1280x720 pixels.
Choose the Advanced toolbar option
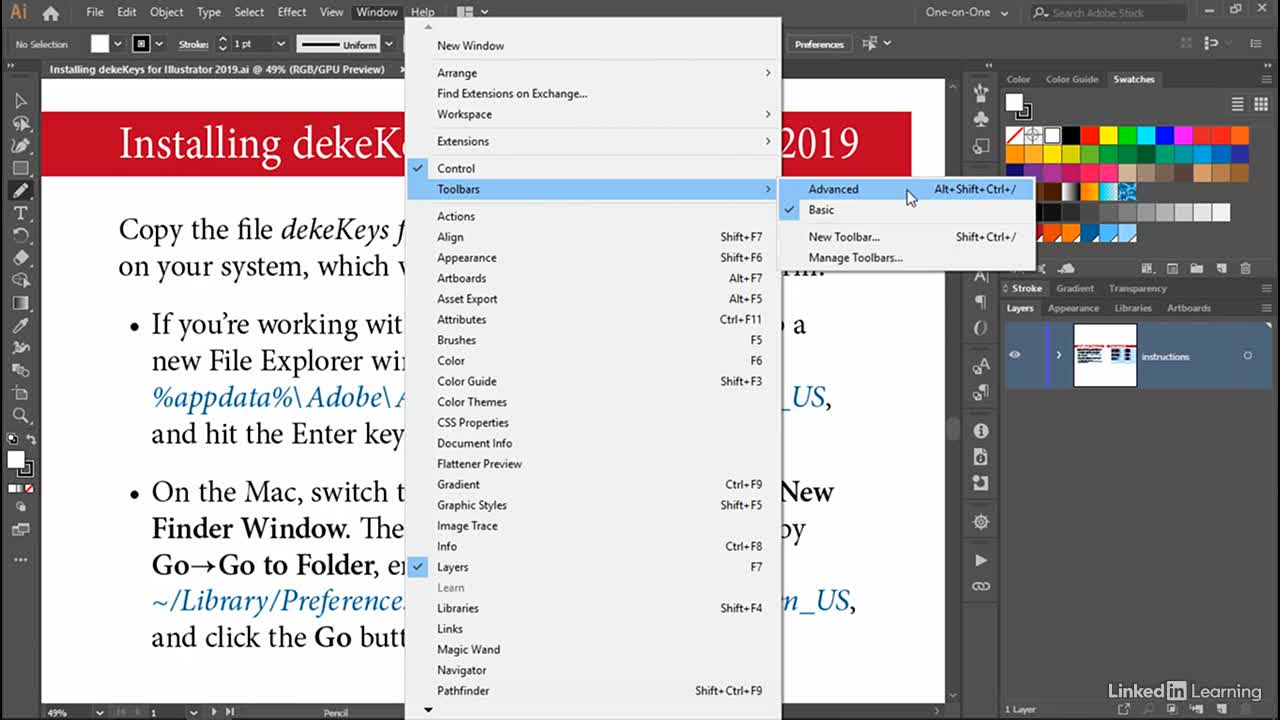point(905,189)
